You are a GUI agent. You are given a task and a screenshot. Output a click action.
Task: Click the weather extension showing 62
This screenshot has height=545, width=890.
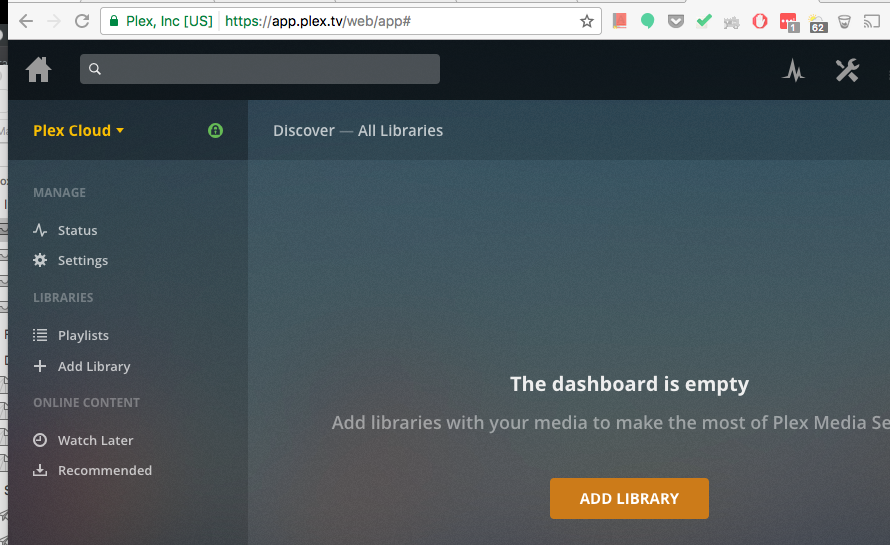pyautogui.click(x=817, y=23)
